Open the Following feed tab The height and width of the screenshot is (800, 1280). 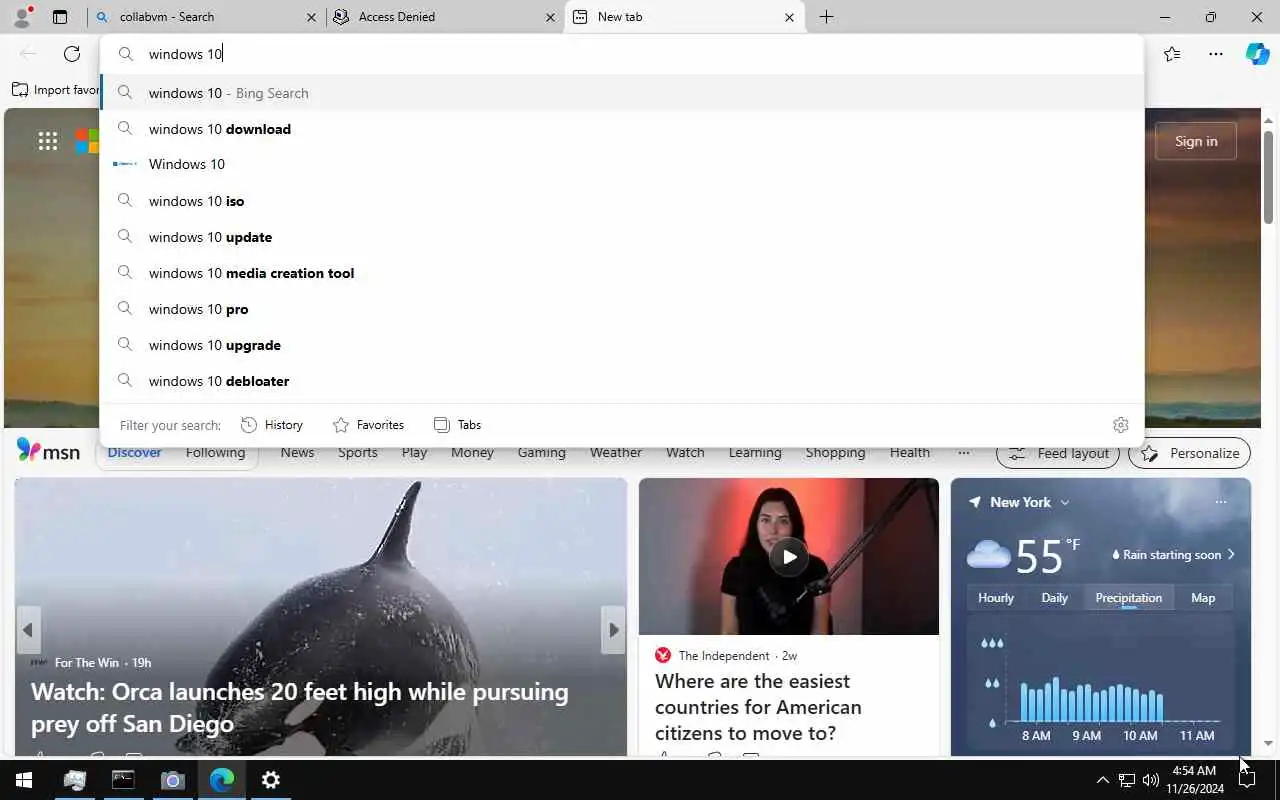click(x=215, y=453)
